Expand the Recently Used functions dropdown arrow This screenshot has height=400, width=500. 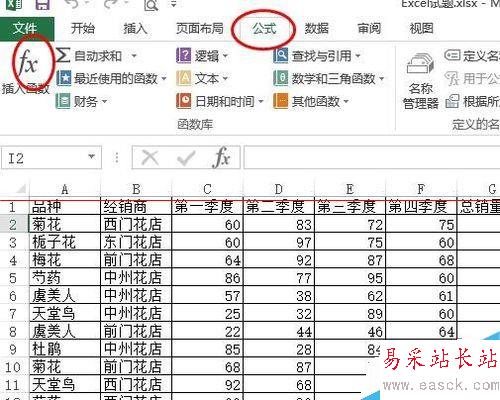pyautogui.click(x=164, y=79)
